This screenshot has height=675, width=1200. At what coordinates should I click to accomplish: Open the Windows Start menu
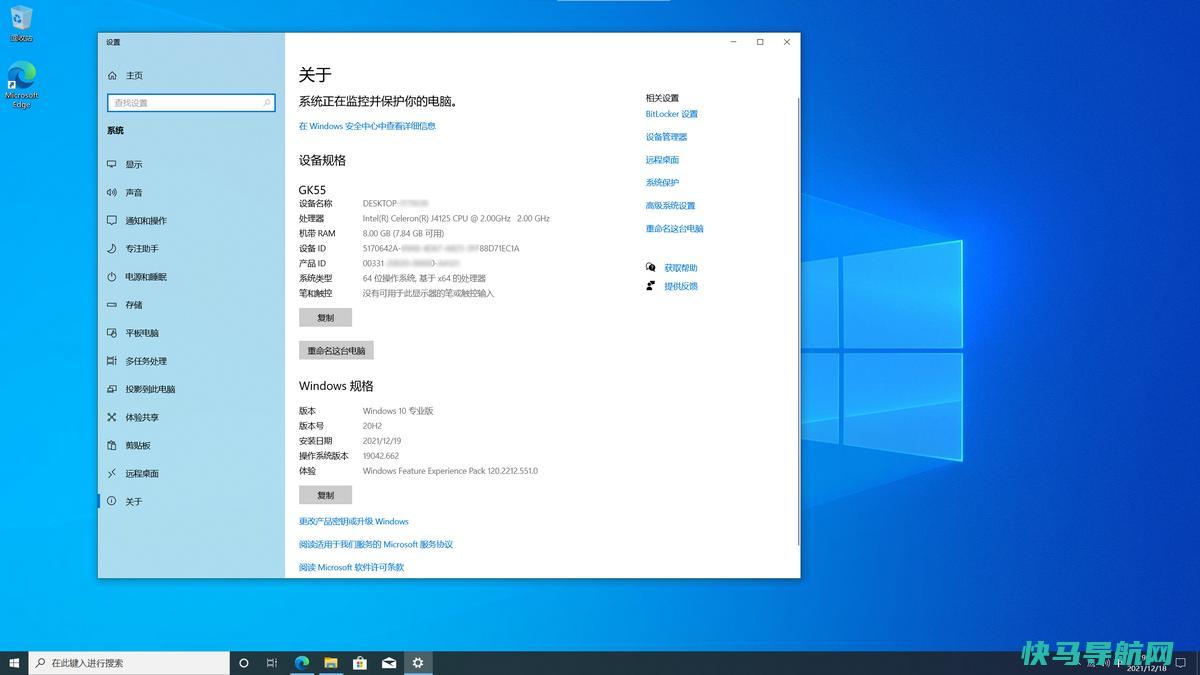(14, 663)
